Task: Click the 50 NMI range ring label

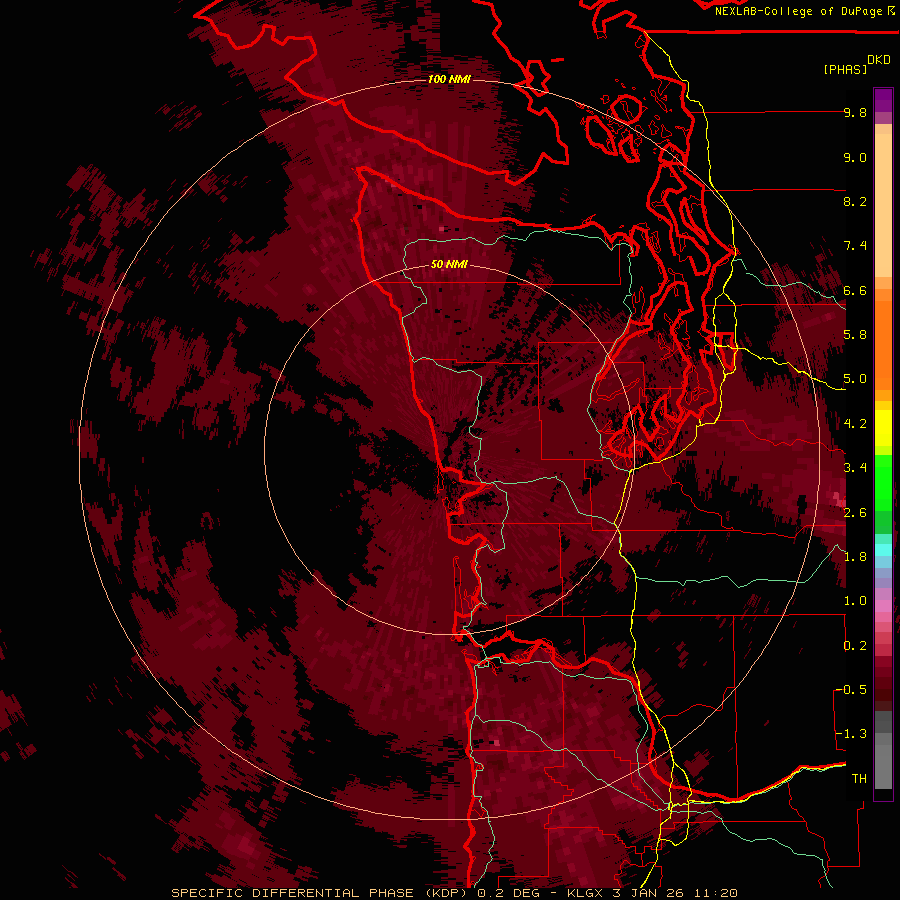Action: click(449, 265)
